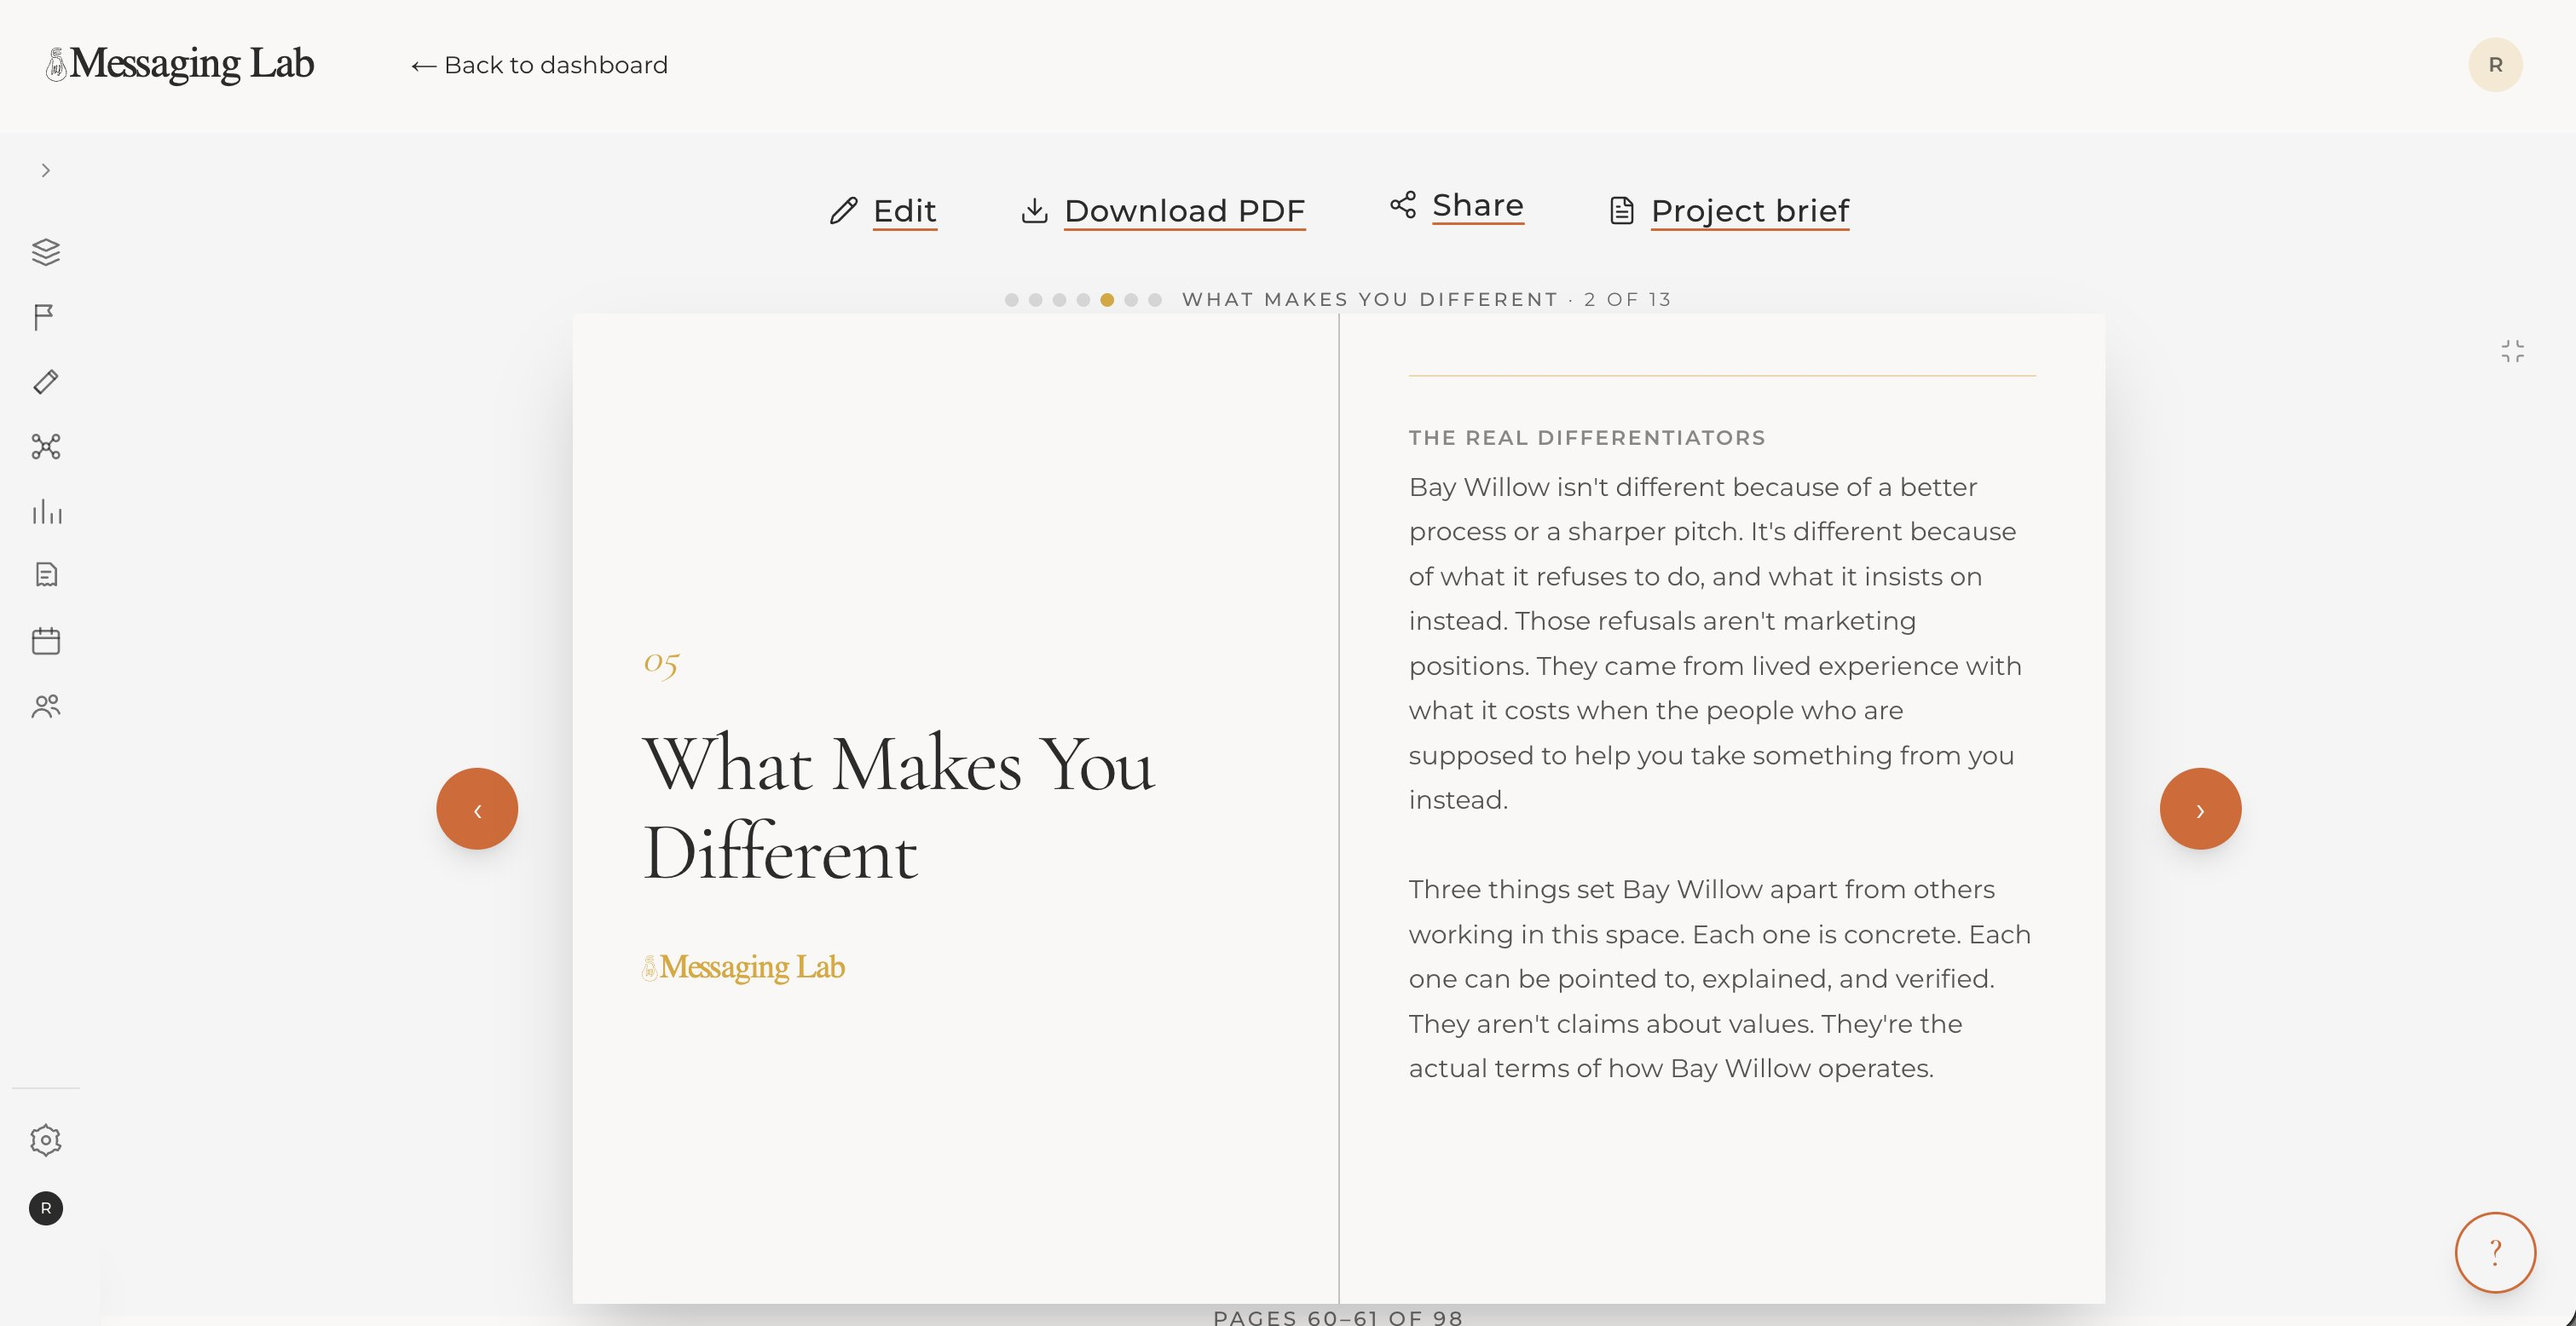
Task: Click the document icon beside Project brief
Action: 1621,211
